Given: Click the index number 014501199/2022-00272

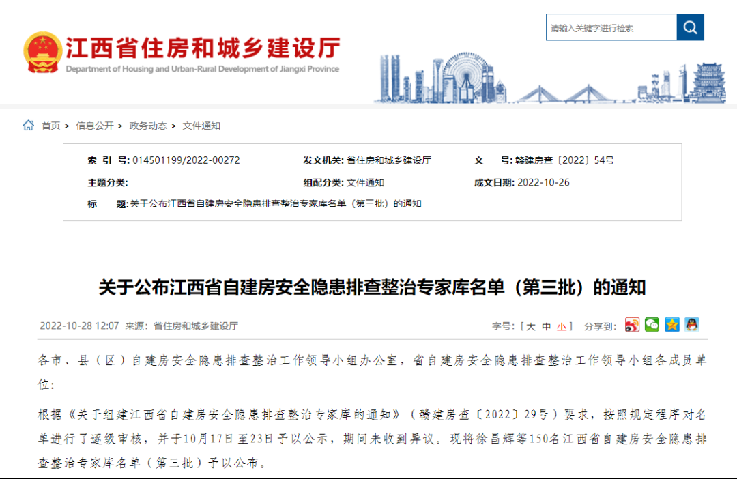Looking at the screenshot, I should (x=186, y=159).
